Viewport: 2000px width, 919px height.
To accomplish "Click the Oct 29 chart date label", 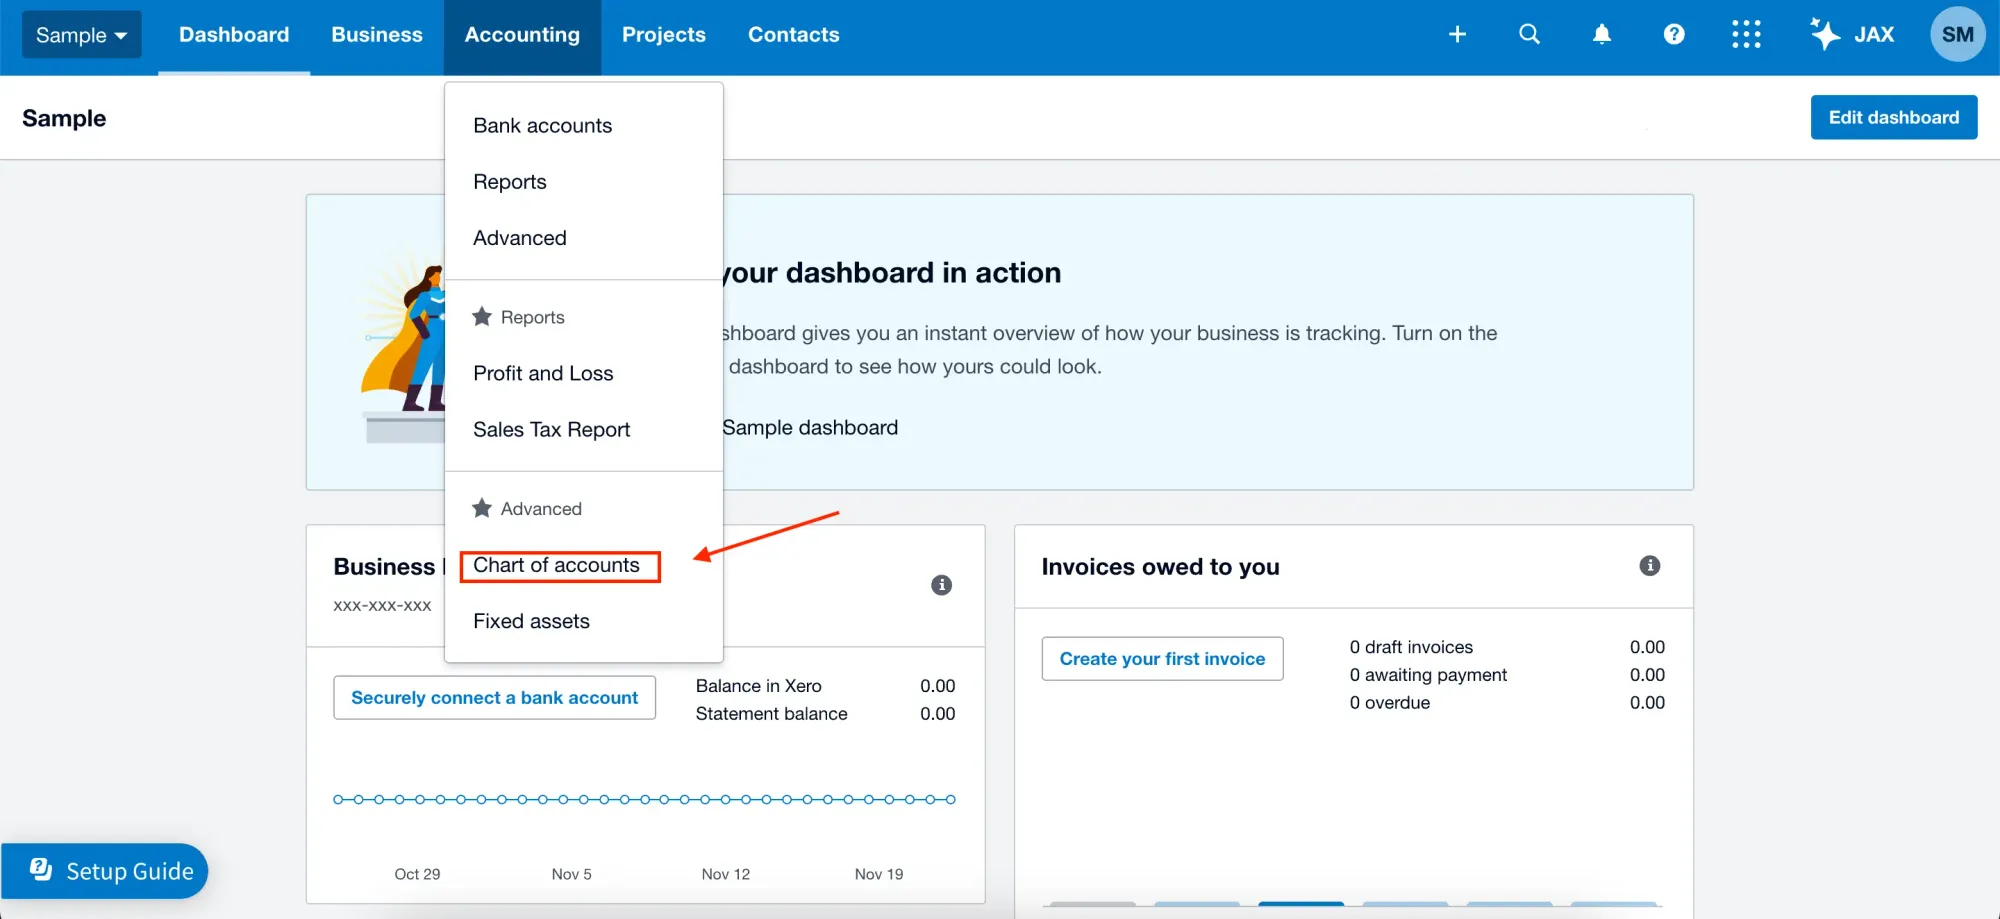I will click(417, 874).
